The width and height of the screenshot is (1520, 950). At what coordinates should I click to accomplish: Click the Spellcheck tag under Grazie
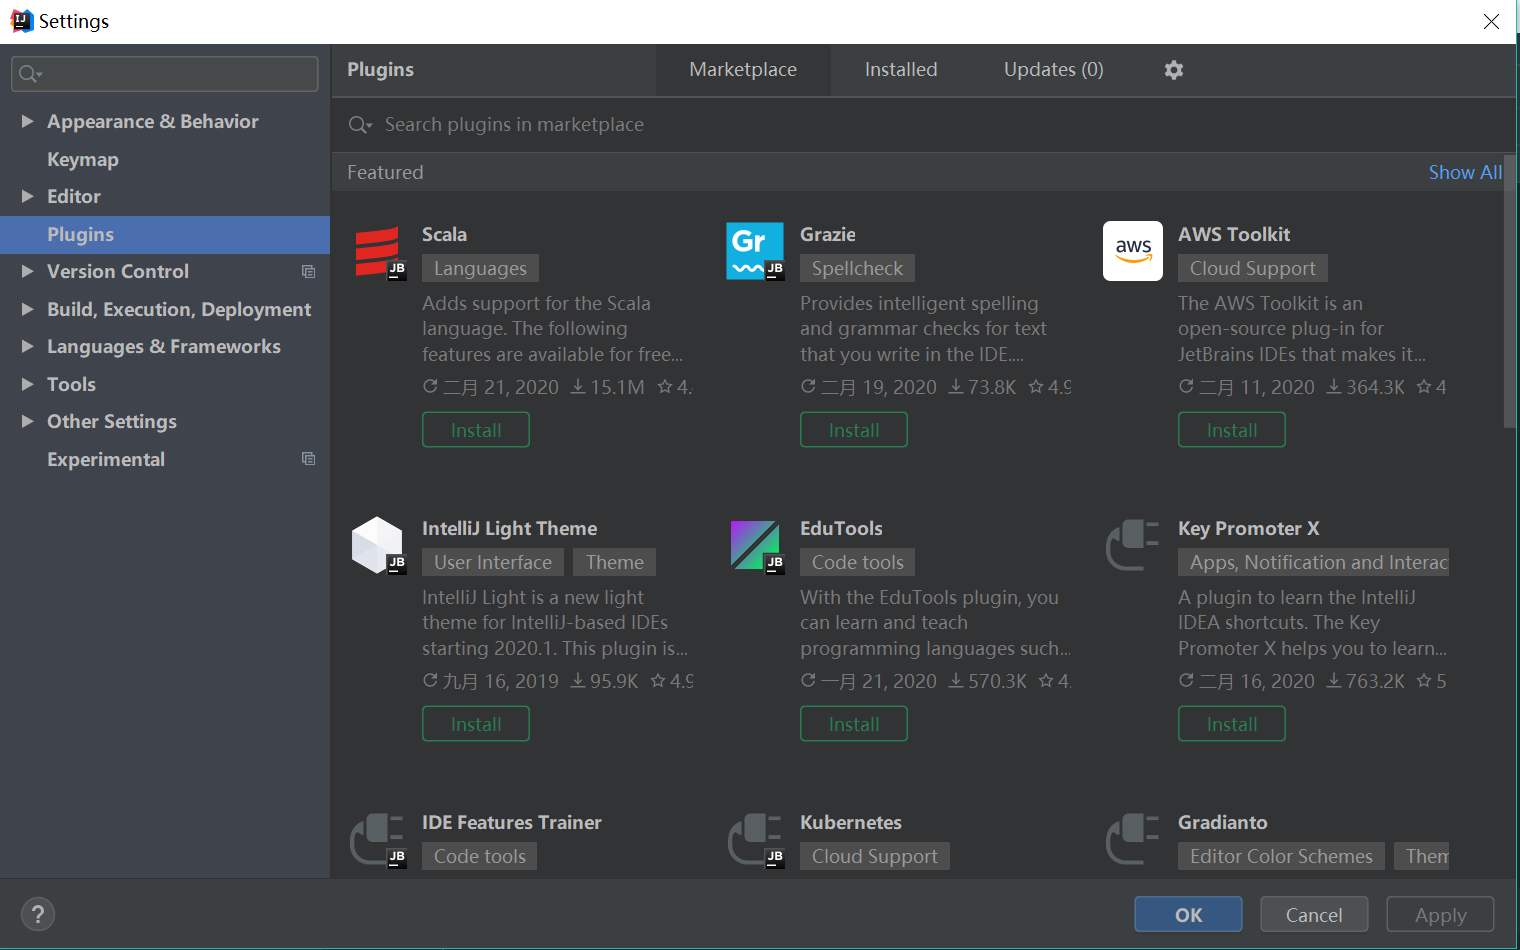(857, 268)
